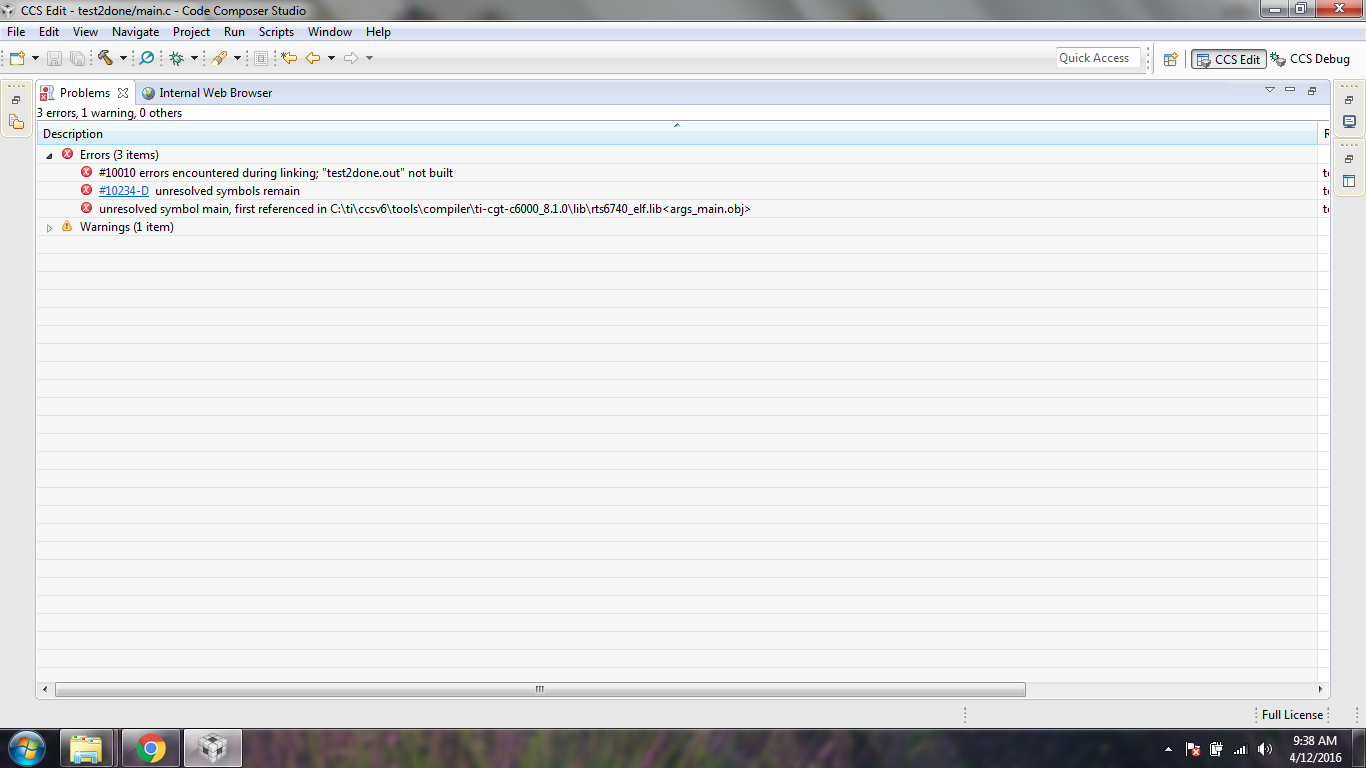Navigate forward with the gray right arrow

click(351, 58)
